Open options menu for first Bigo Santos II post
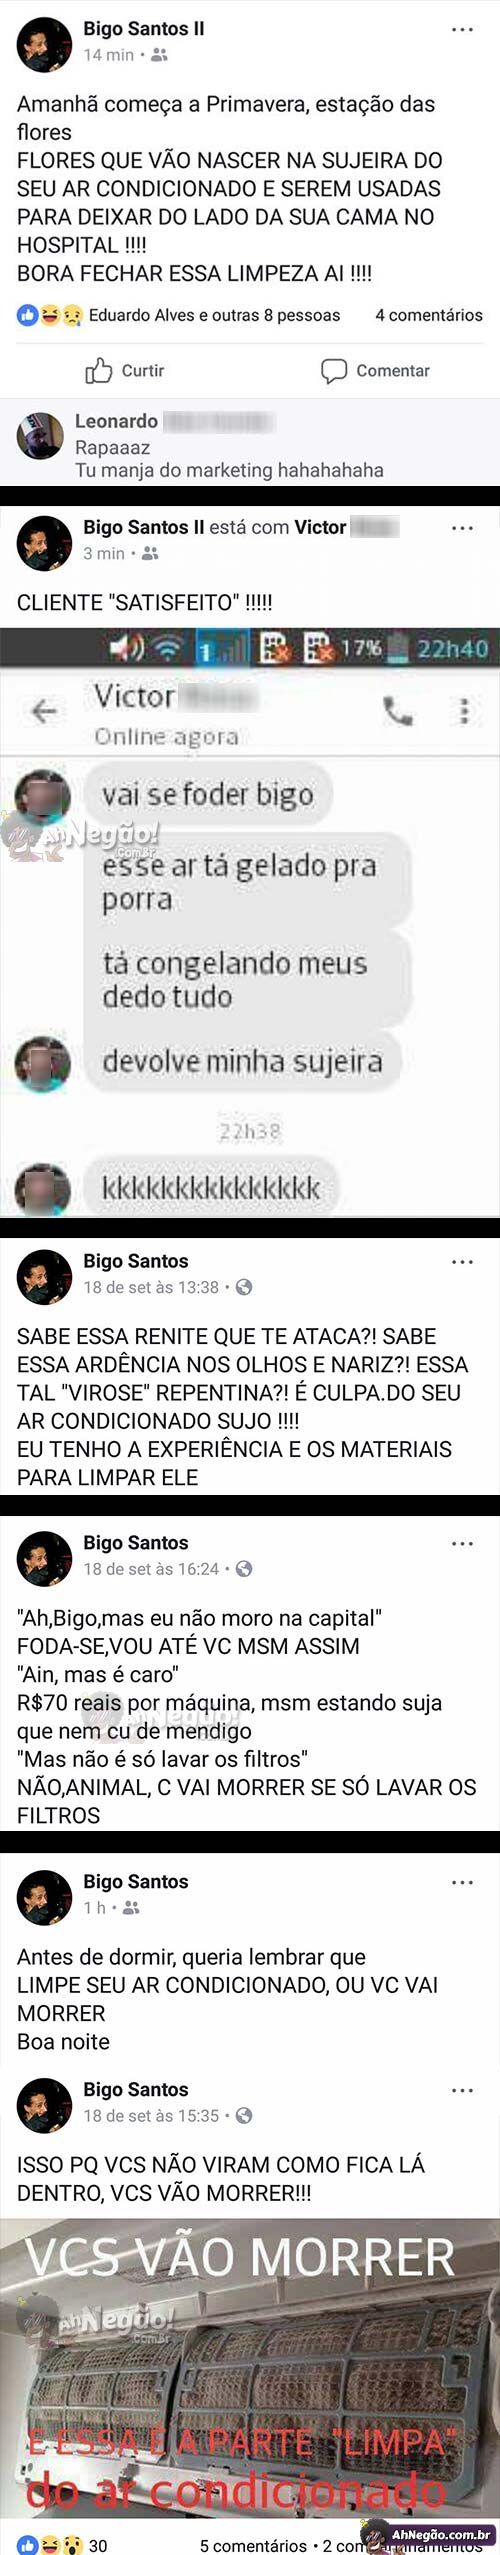Image resolution: width=500 pixels, height=2555 pixels. (x=462, y=30)
